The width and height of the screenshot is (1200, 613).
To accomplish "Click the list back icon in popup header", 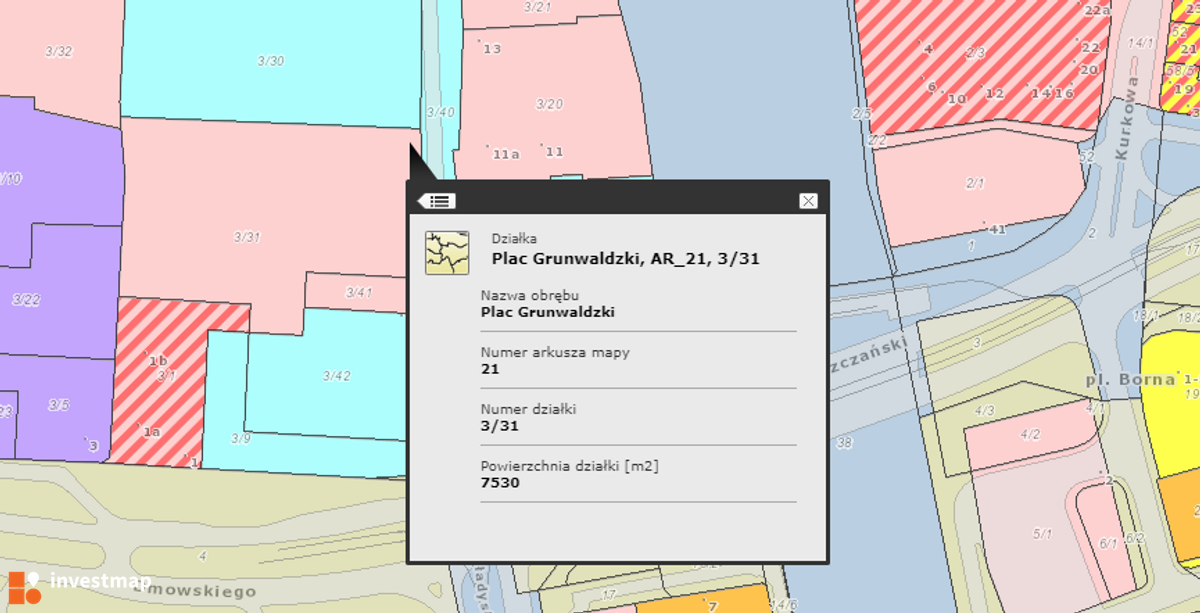I will pyautogui.click(x=438, y=201).
